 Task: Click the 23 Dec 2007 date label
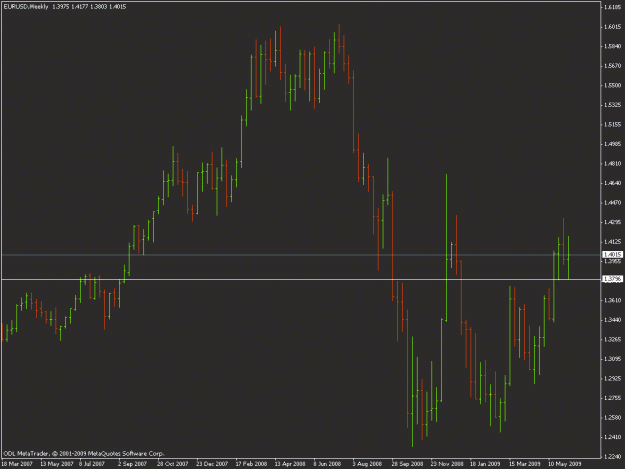pos(212,464)
